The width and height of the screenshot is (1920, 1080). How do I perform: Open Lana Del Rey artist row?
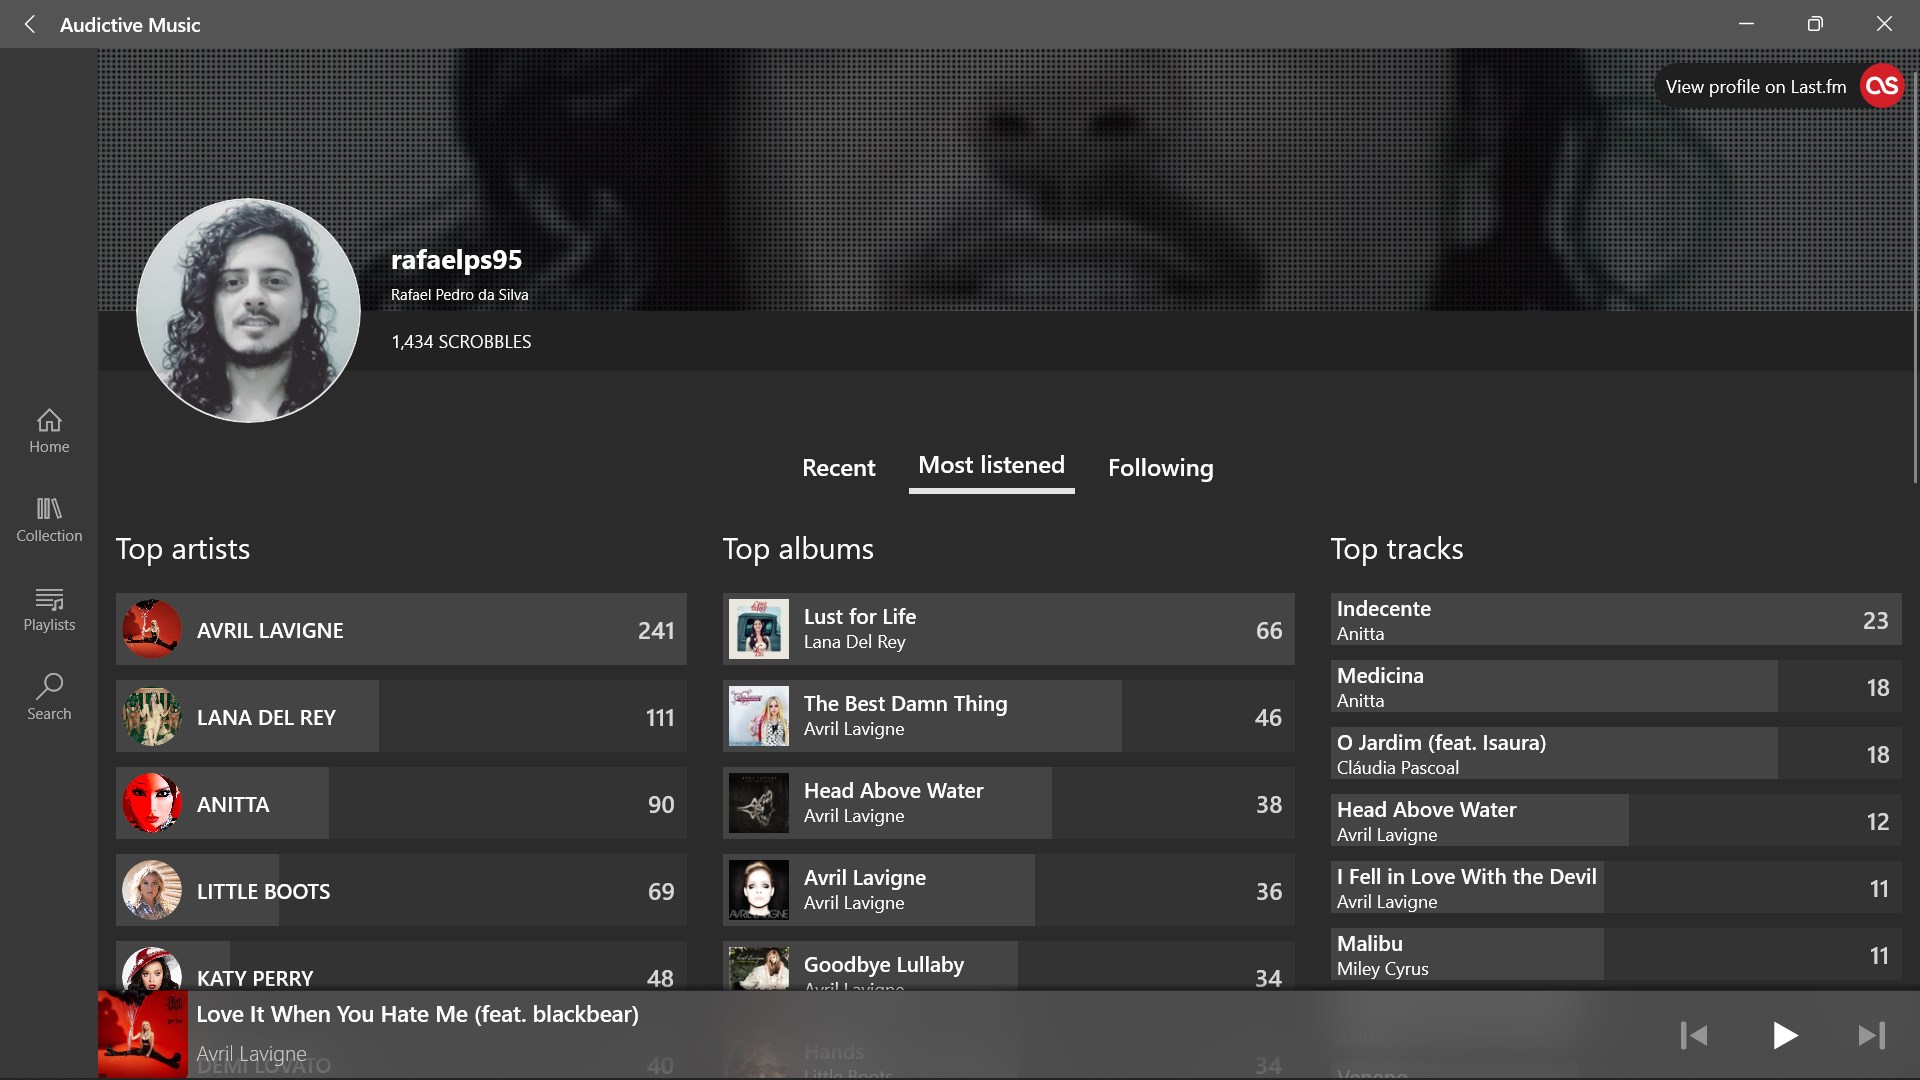[x=401, y=717]
